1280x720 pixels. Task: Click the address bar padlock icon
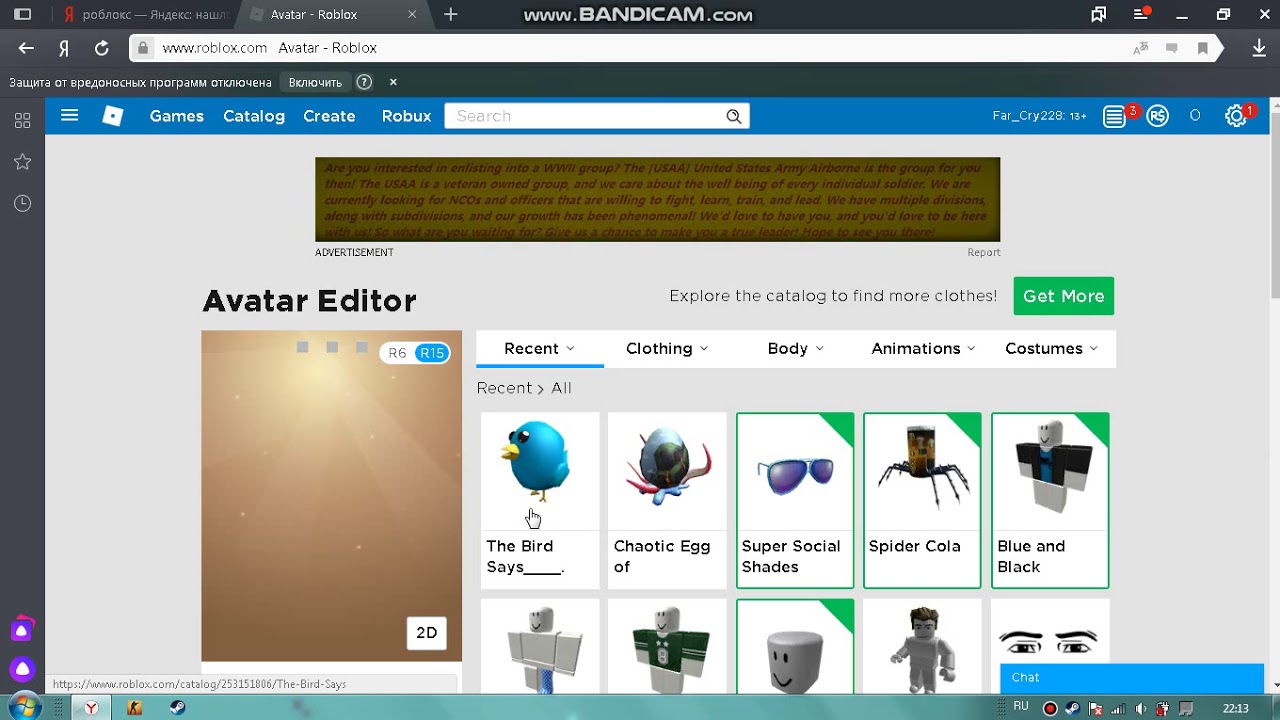143,48
